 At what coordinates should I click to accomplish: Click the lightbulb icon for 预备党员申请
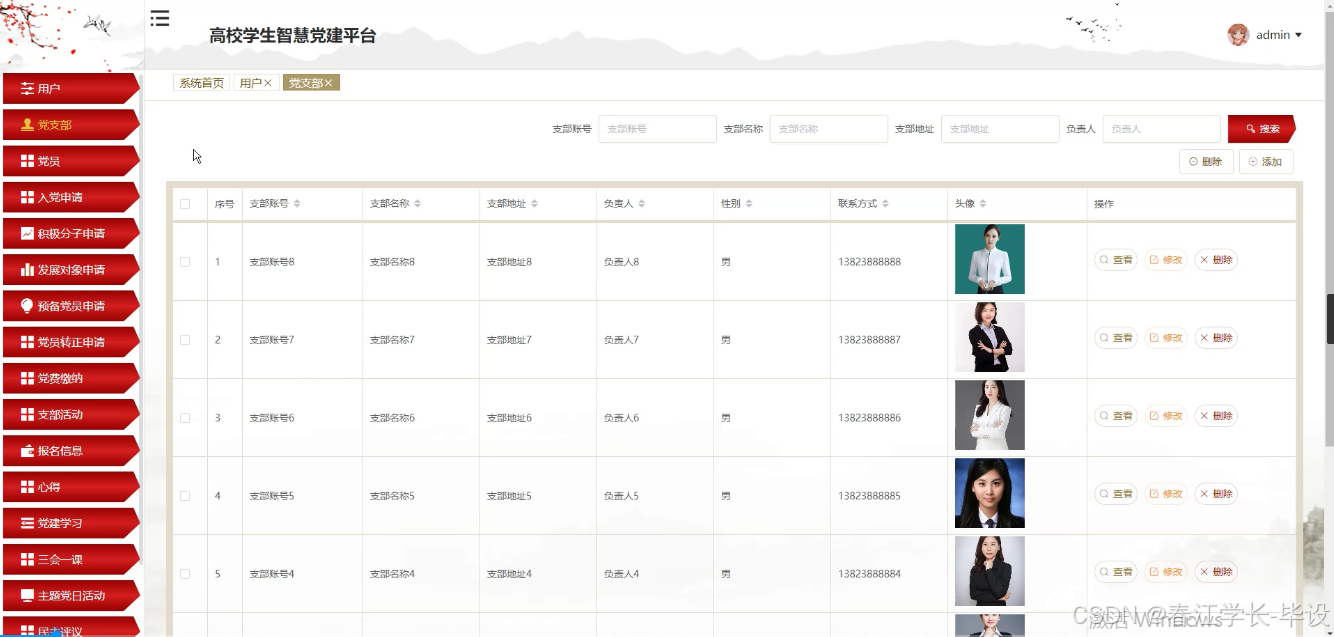pos(27,306)
